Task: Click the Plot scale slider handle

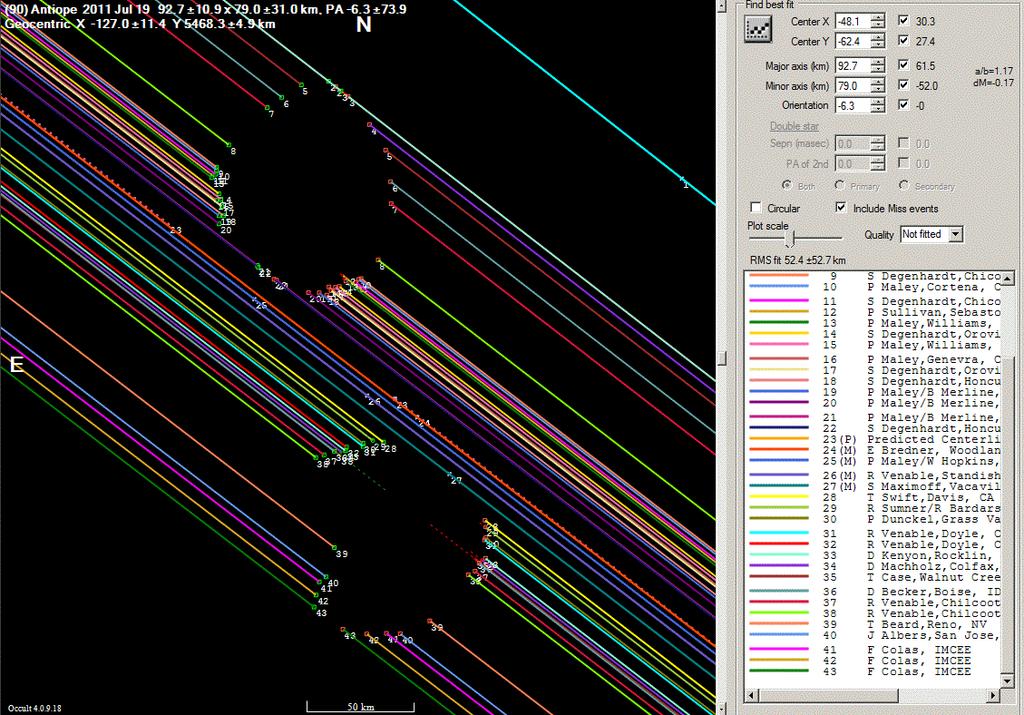Action: pyautogui.click(x=790, y=240)
